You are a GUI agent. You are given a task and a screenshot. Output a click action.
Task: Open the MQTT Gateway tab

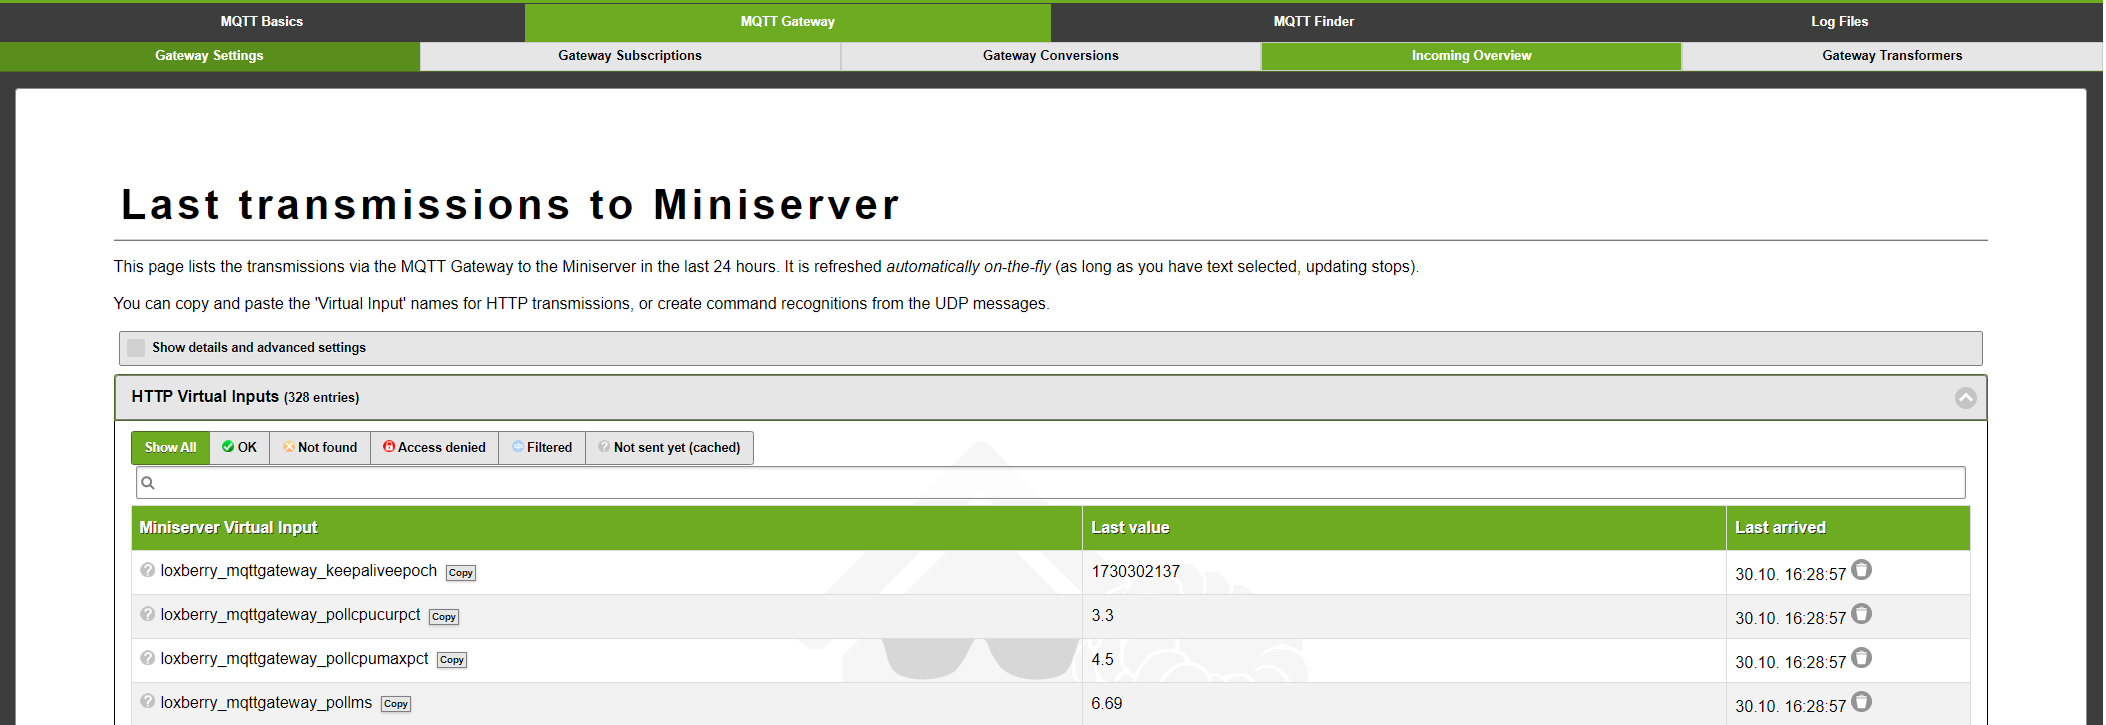(788, 21)
